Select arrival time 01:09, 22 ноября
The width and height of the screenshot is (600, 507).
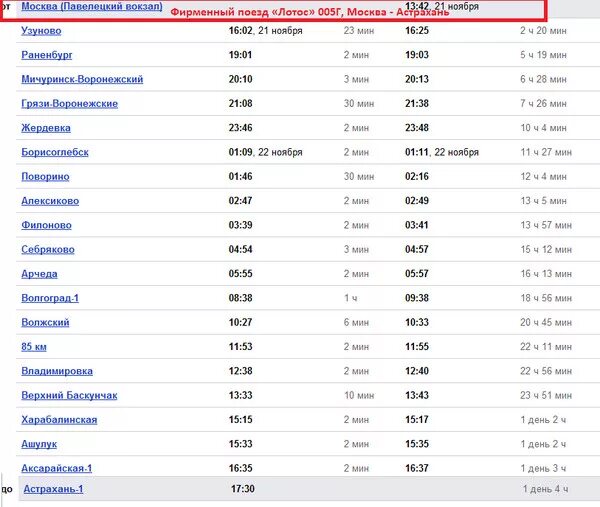tap(266, 152)
